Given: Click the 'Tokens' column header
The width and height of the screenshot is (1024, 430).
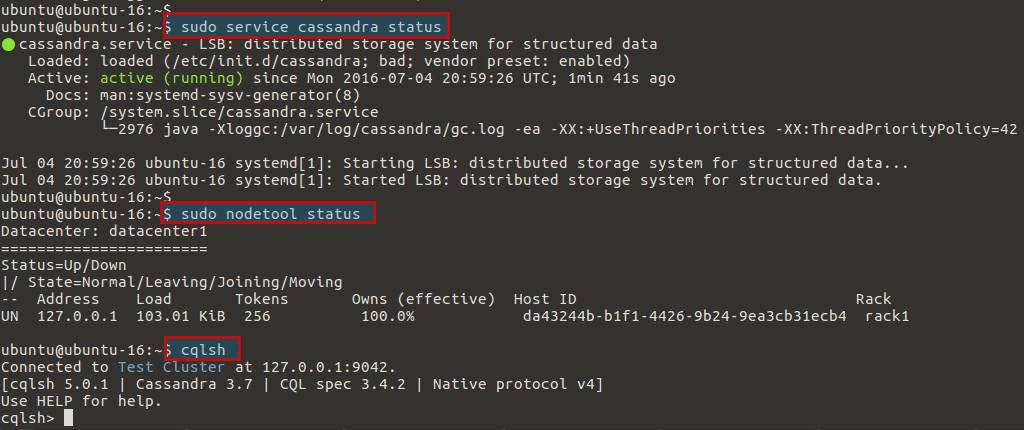Looking at the screenshot, I should tap(261, 299).
